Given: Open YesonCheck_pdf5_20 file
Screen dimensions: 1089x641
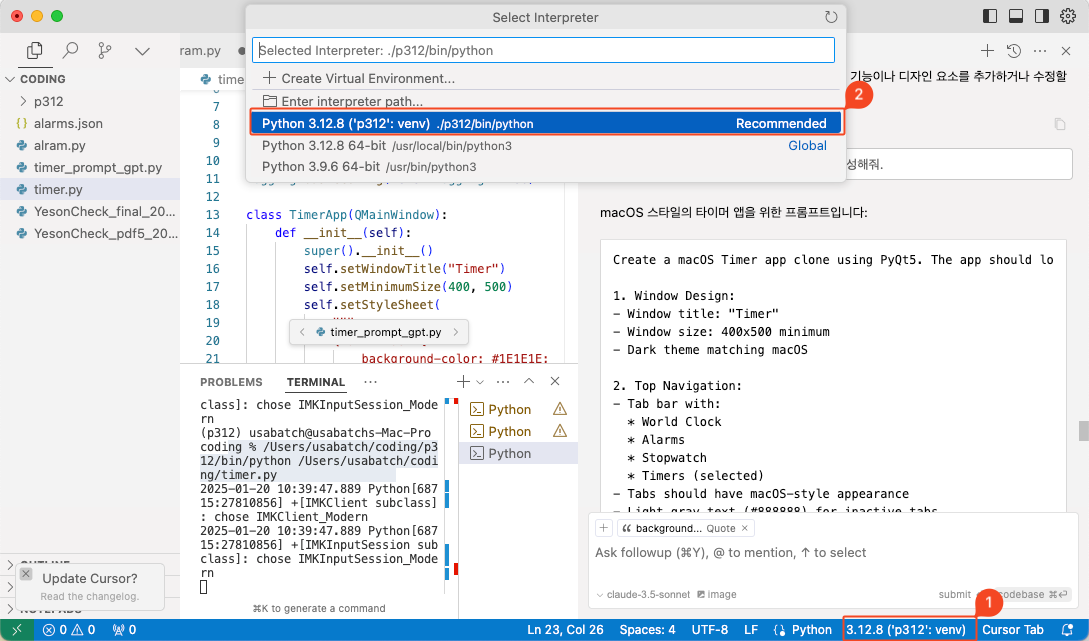Looking at the screenshot, I should 90,234.
